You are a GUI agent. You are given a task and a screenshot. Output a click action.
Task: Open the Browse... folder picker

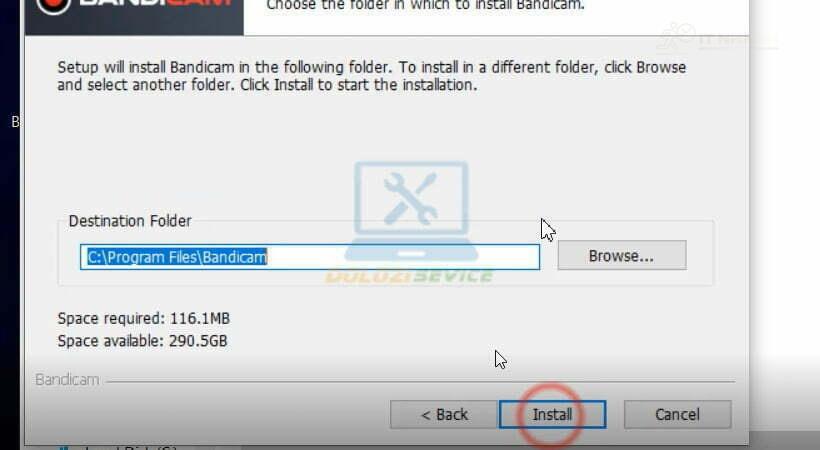(622, 255)
